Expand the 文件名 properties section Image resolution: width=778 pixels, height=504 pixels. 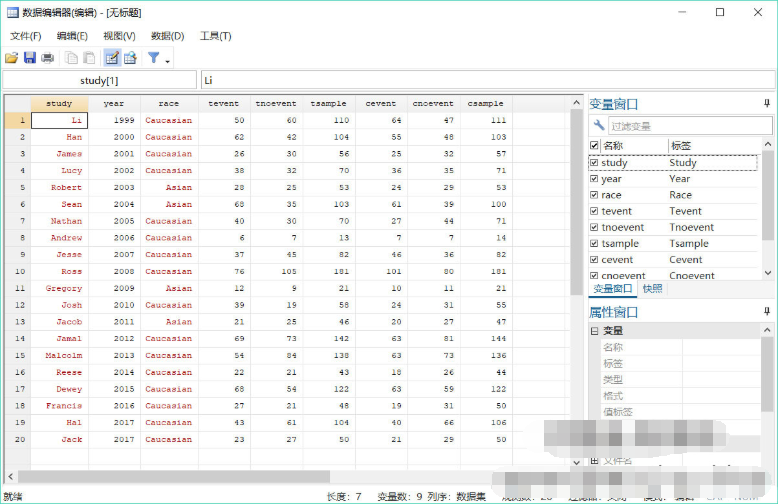click(594, 460)
